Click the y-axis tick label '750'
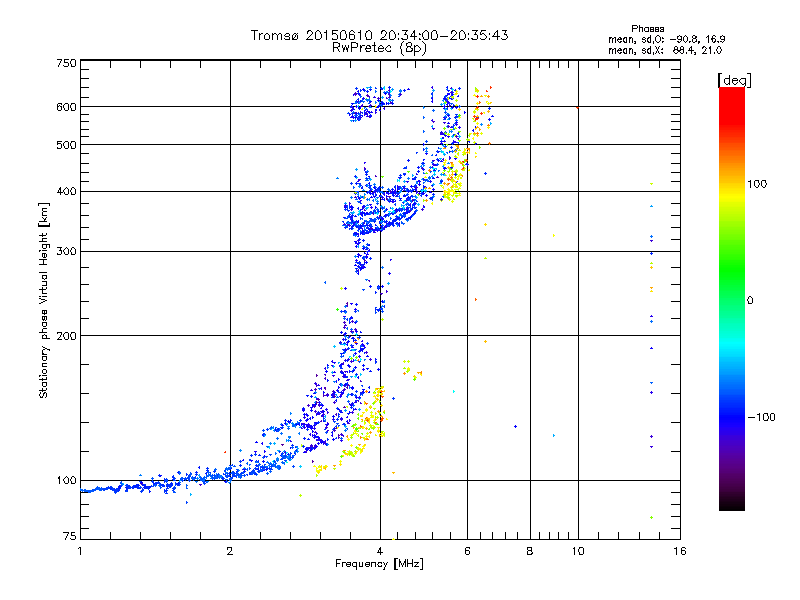 [66, 63]
